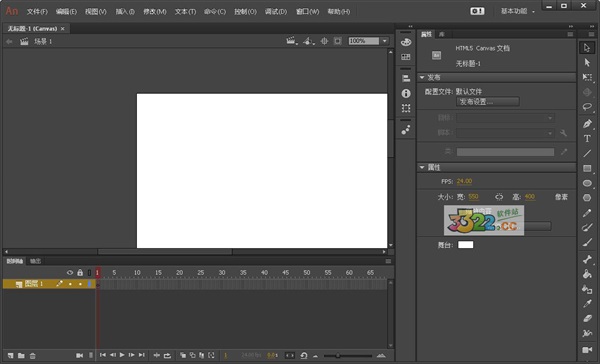This screenshot has width=600, height=364.
Task: Open the 文件(F) menu
Action: pos(37,11)
